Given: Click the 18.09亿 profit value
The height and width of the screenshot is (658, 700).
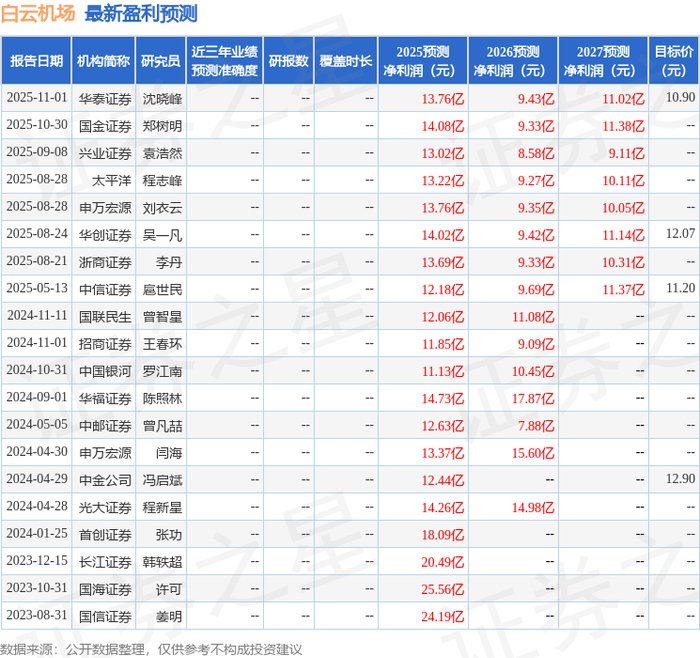Looking at the screenshot, I should tap(443, 535).
